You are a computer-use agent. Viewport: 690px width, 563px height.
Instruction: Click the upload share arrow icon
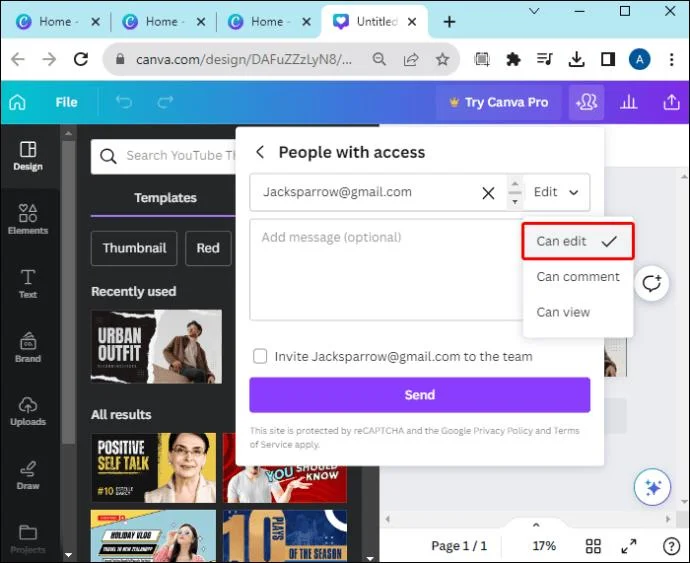[x=672, y=103]
